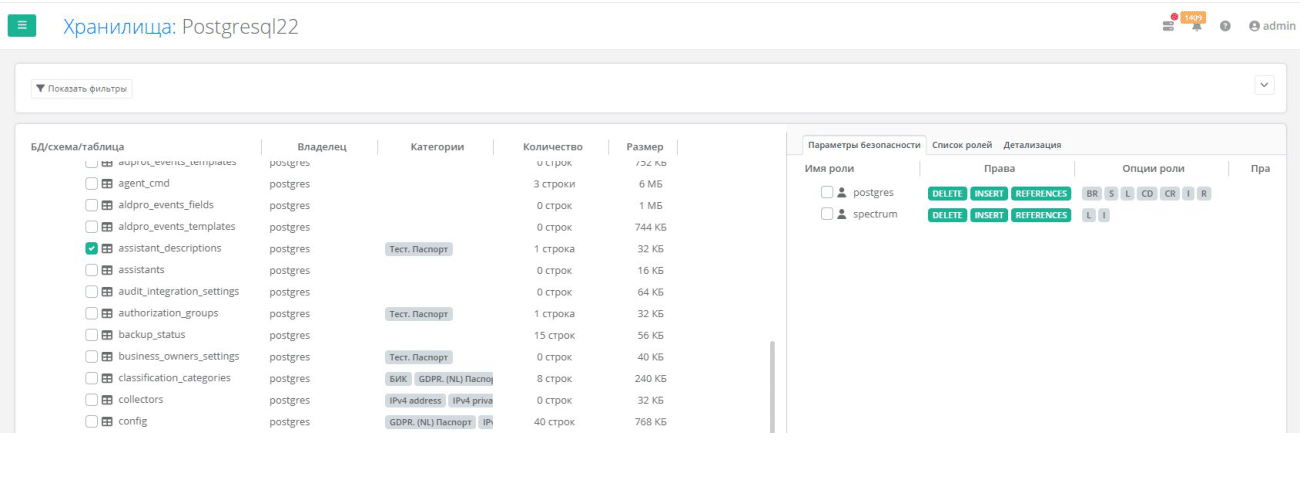Uncheck the assistant_descriptions checkbox
1306x493 pixels.
92,248
